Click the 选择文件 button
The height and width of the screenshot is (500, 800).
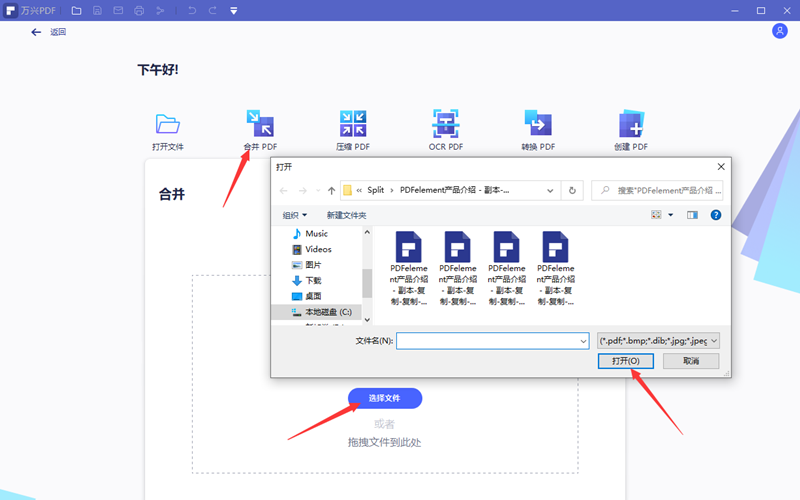(x=385, y=398)
